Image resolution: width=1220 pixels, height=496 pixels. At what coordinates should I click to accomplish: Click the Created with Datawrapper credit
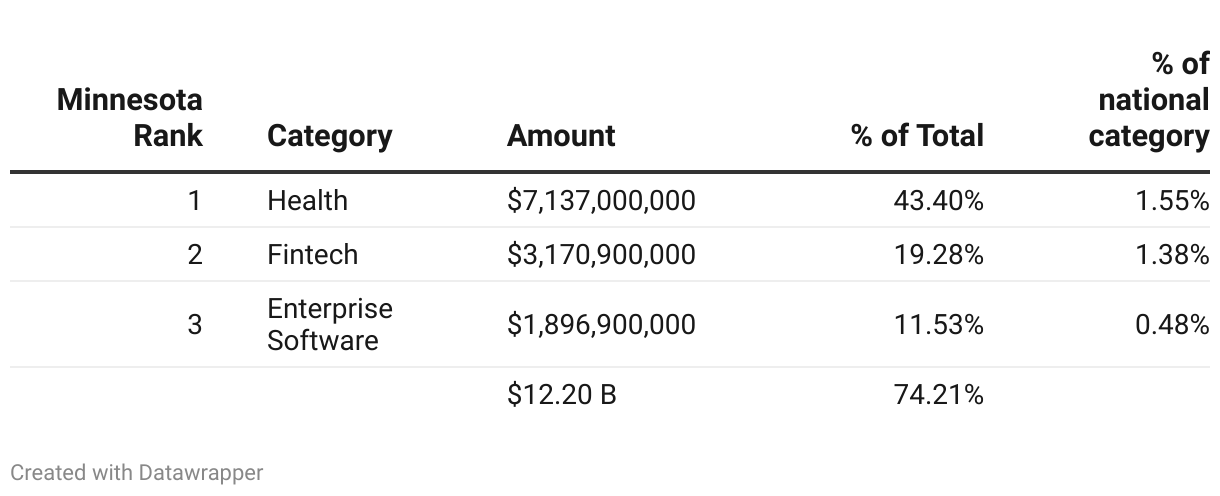[137, 472]
